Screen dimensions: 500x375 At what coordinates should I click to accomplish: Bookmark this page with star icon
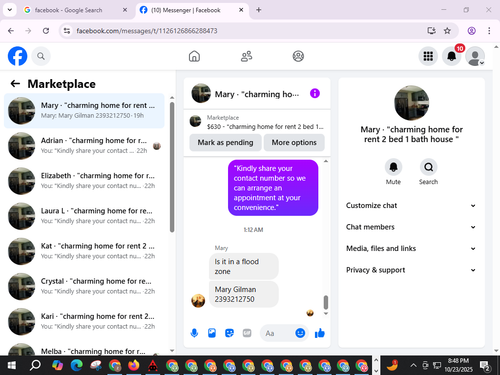(x=447, y=31)
